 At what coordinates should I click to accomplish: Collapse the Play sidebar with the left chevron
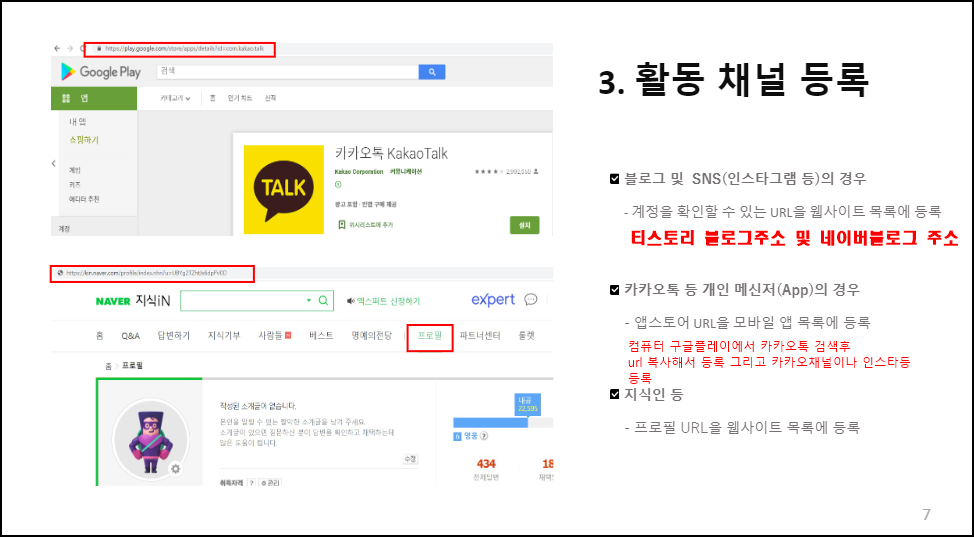(53, 163)
